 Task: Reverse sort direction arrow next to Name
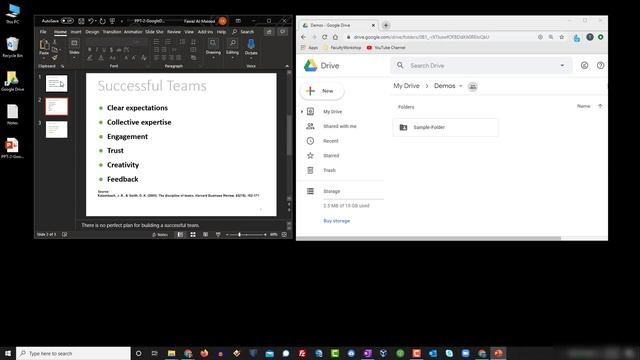tap(600, 106)
